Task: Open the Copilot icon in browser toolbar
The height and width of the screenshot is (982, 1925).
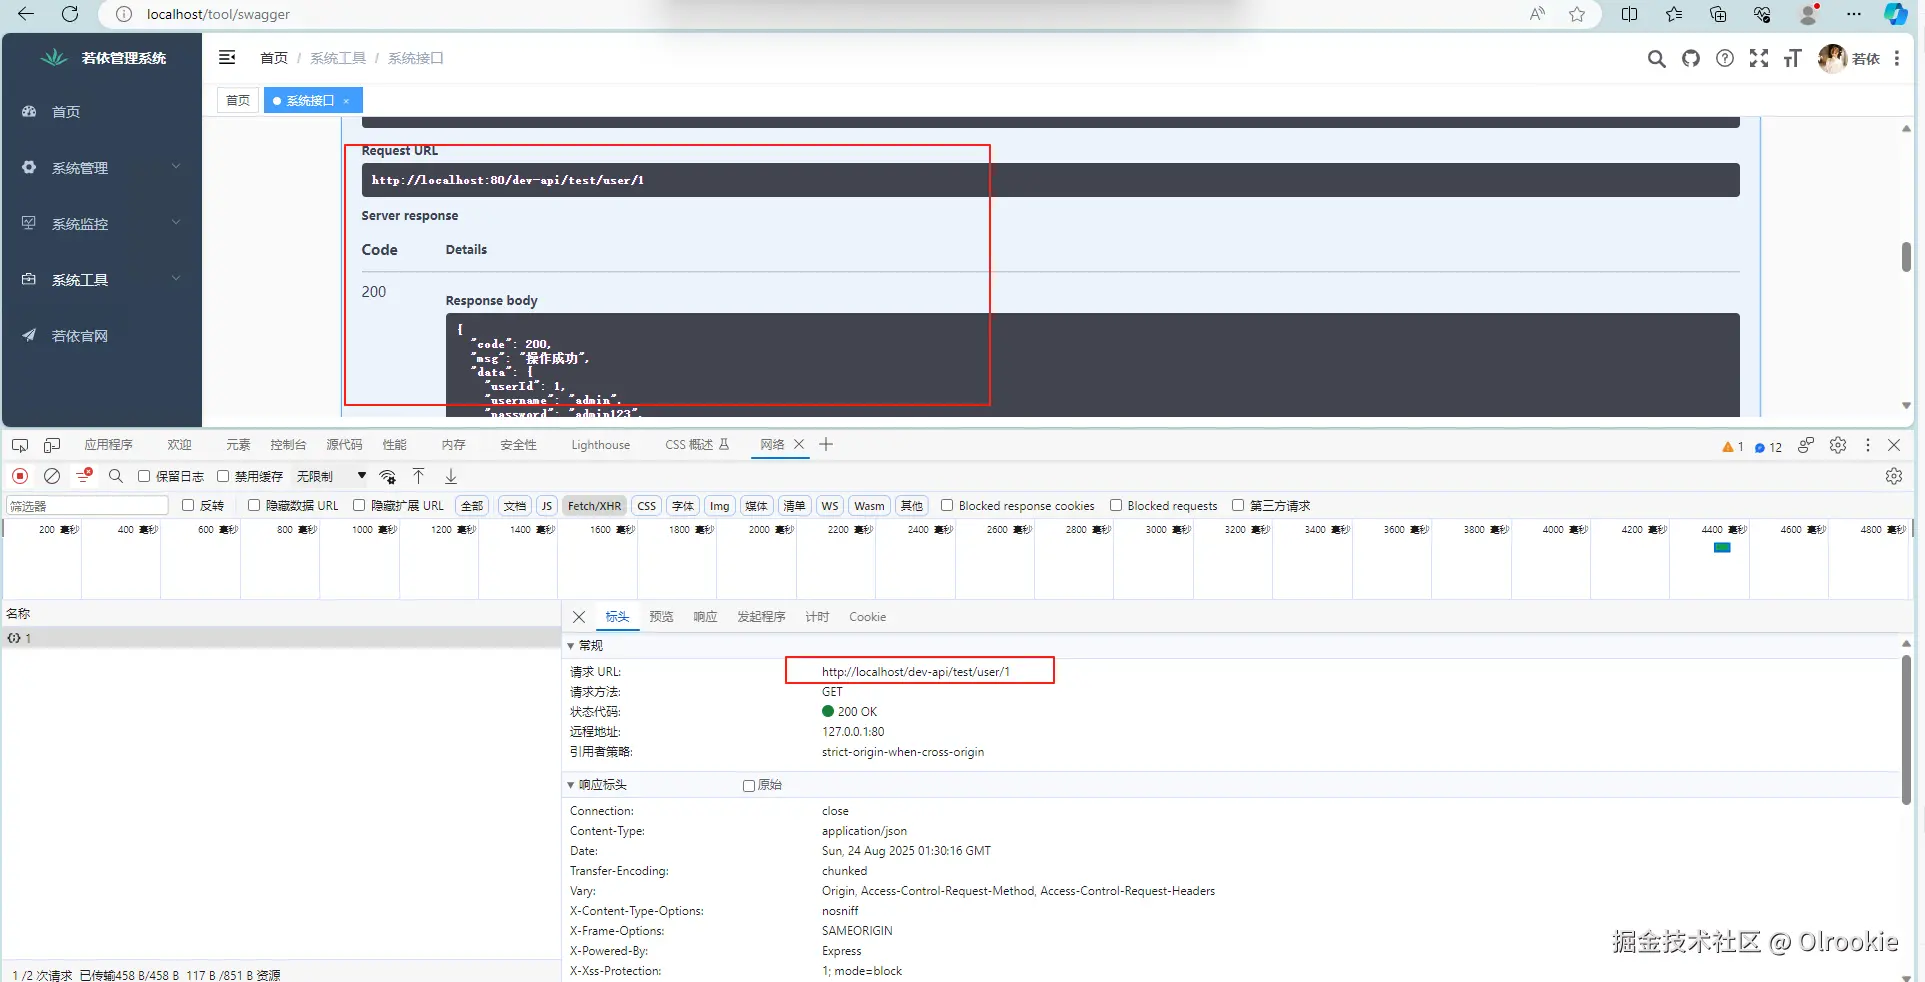Action: coord(1895,14)
